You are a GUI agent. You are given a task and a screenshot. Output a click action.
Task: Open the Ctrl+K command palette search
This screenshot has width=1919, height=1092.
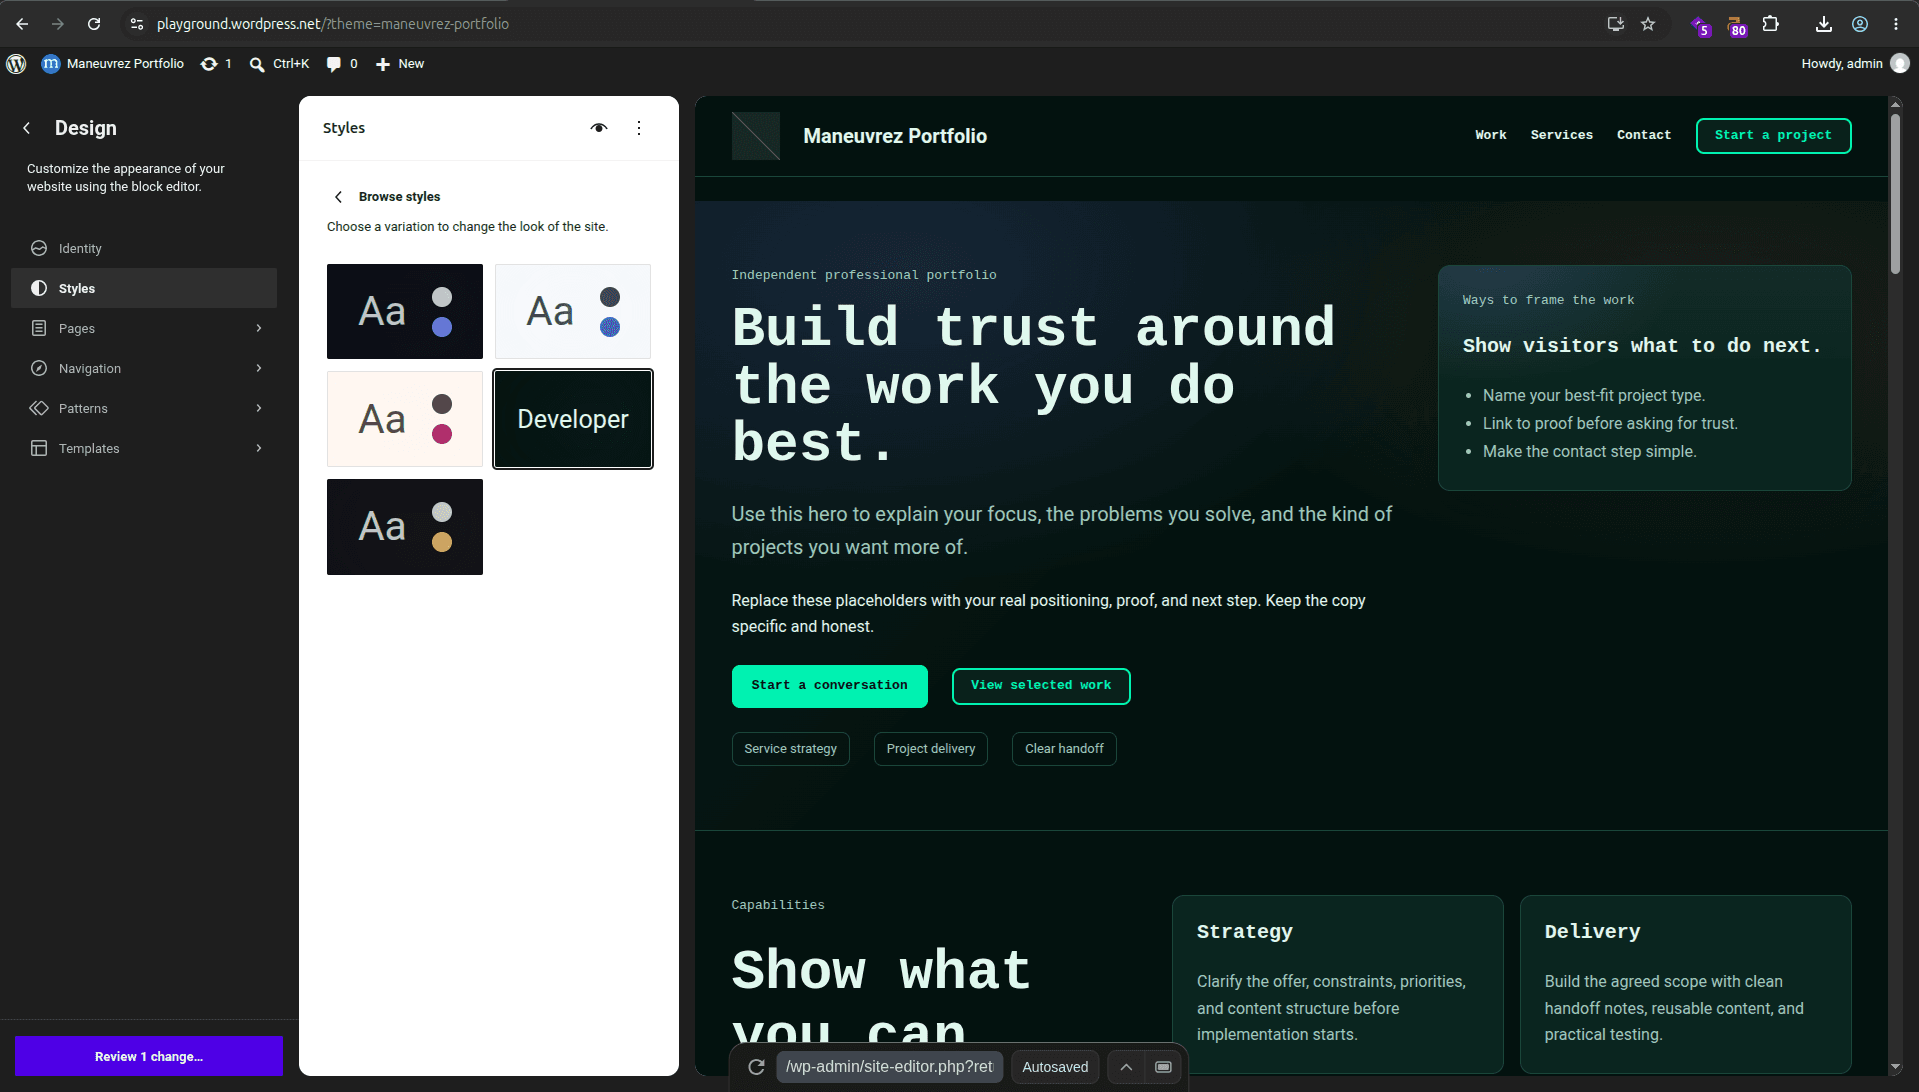point(279,64)
